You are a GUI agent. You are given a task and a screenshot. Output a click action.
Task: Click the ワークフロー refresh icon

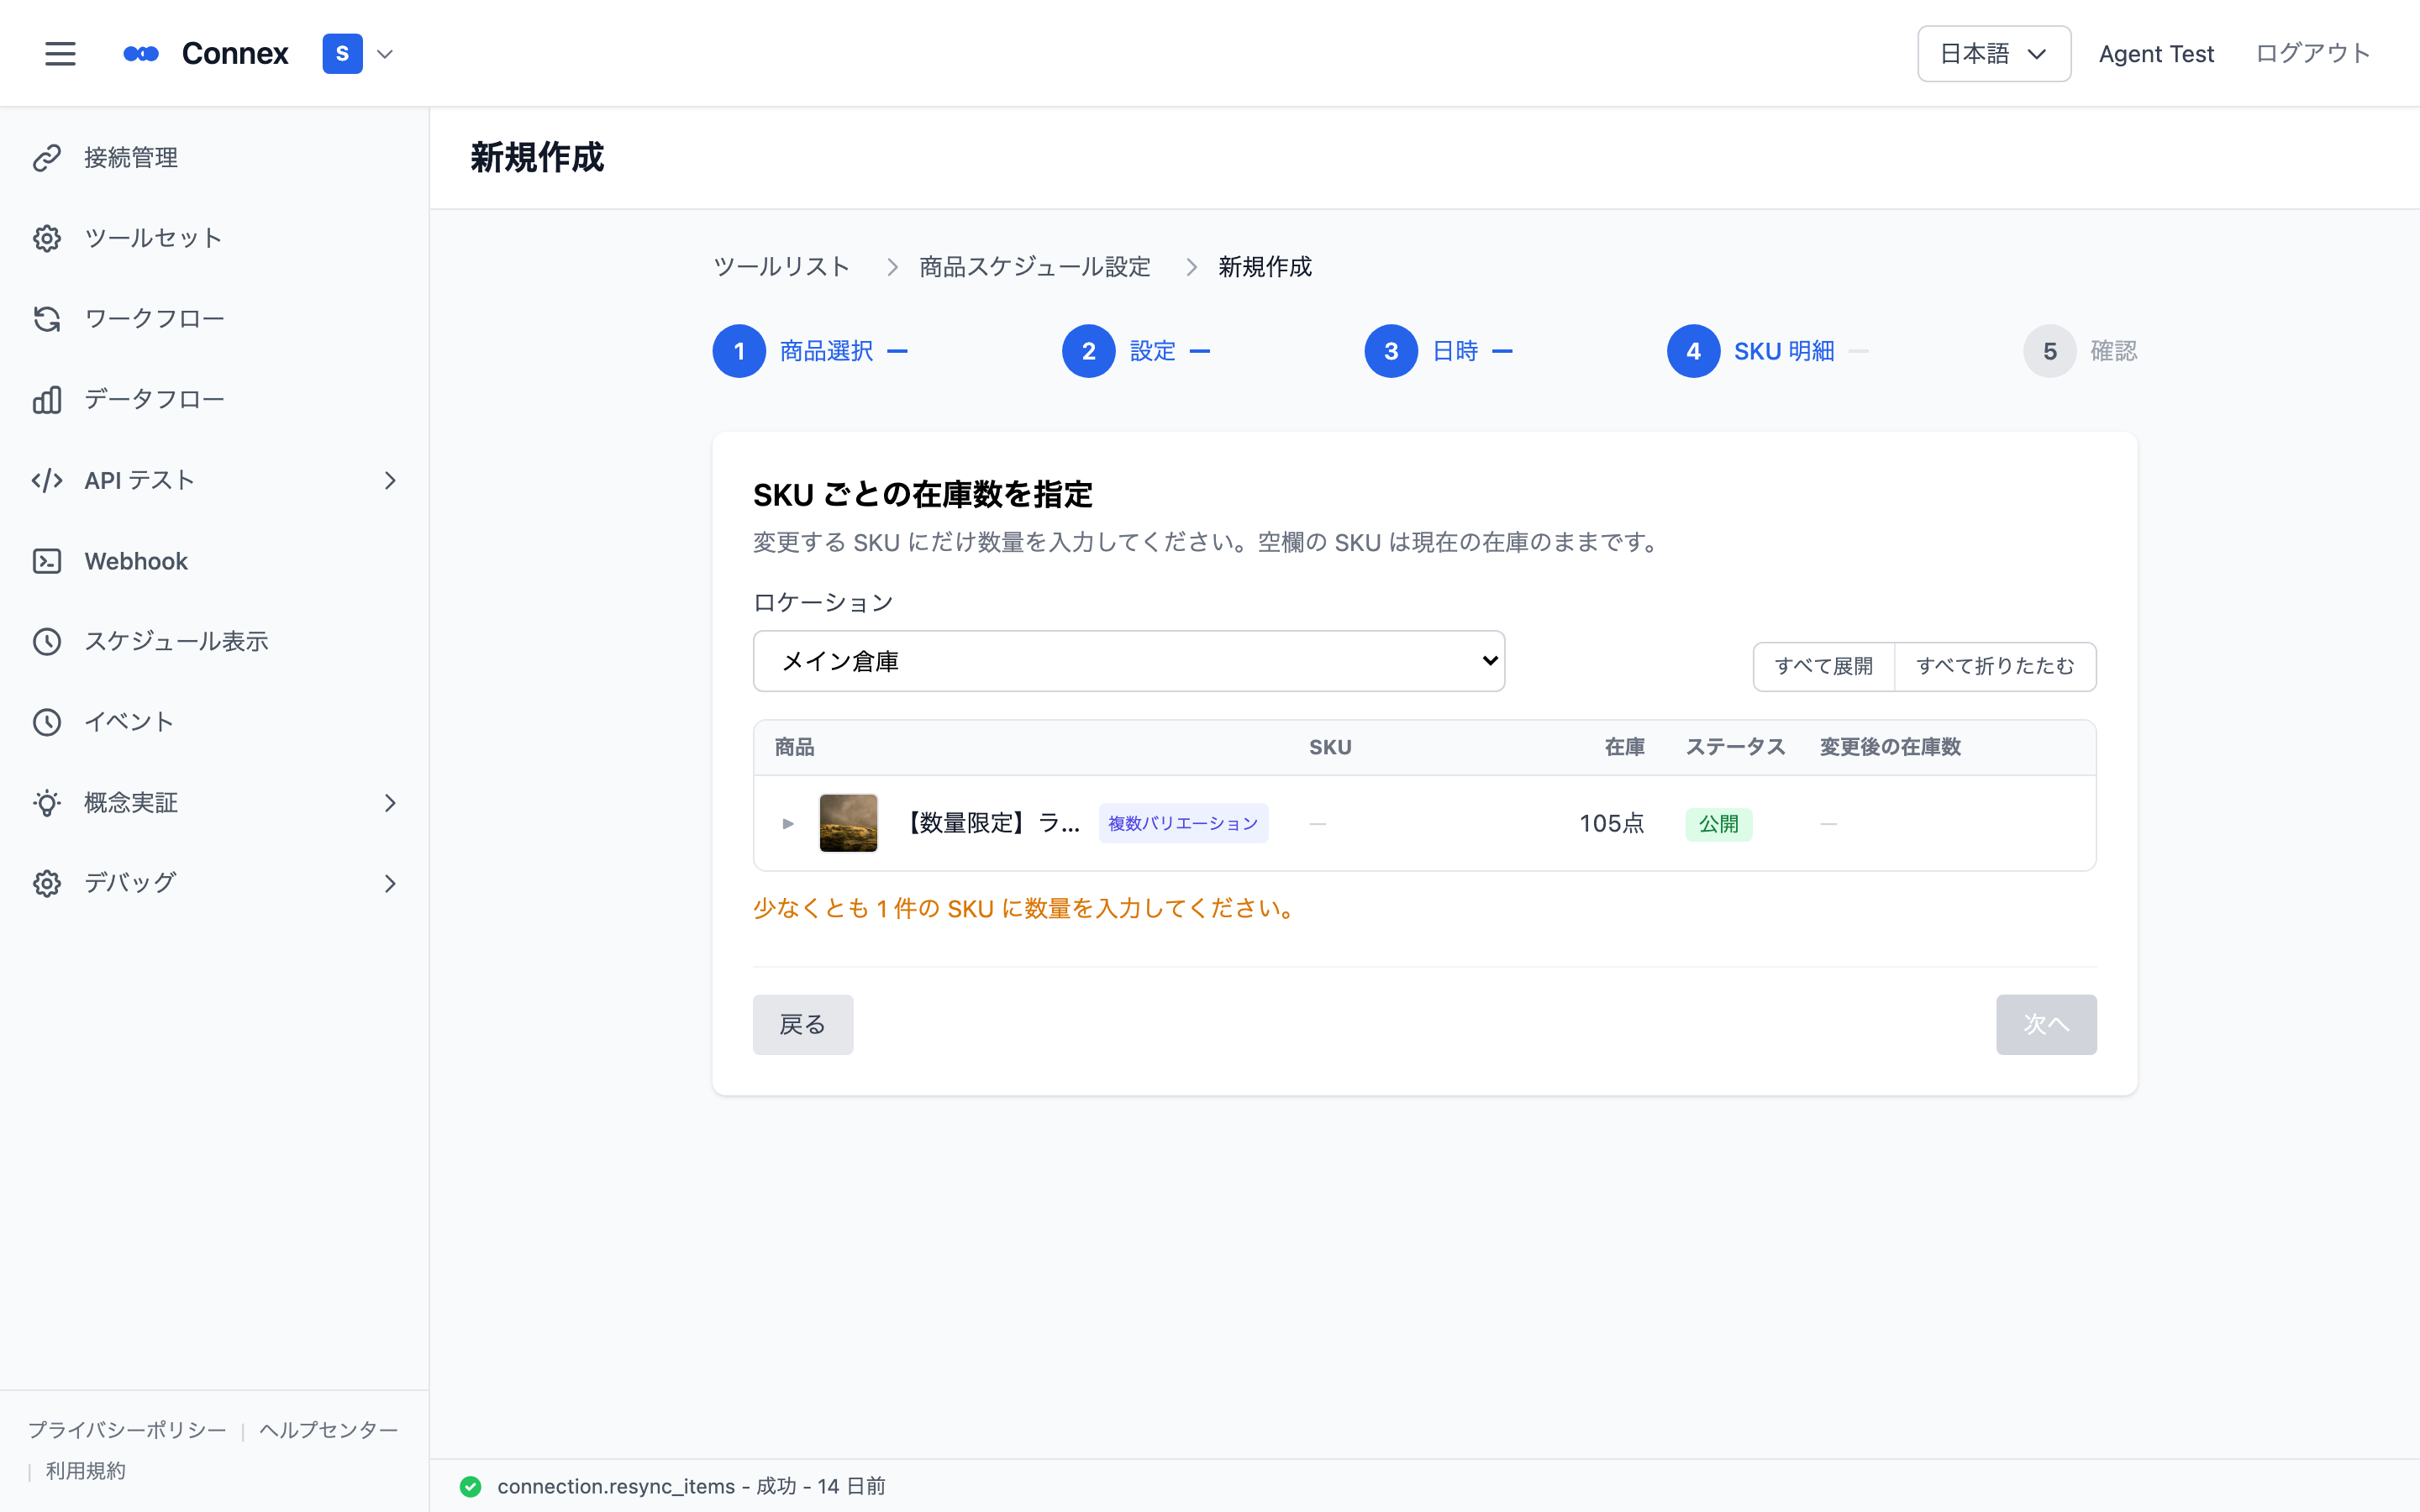pos(47,319)
